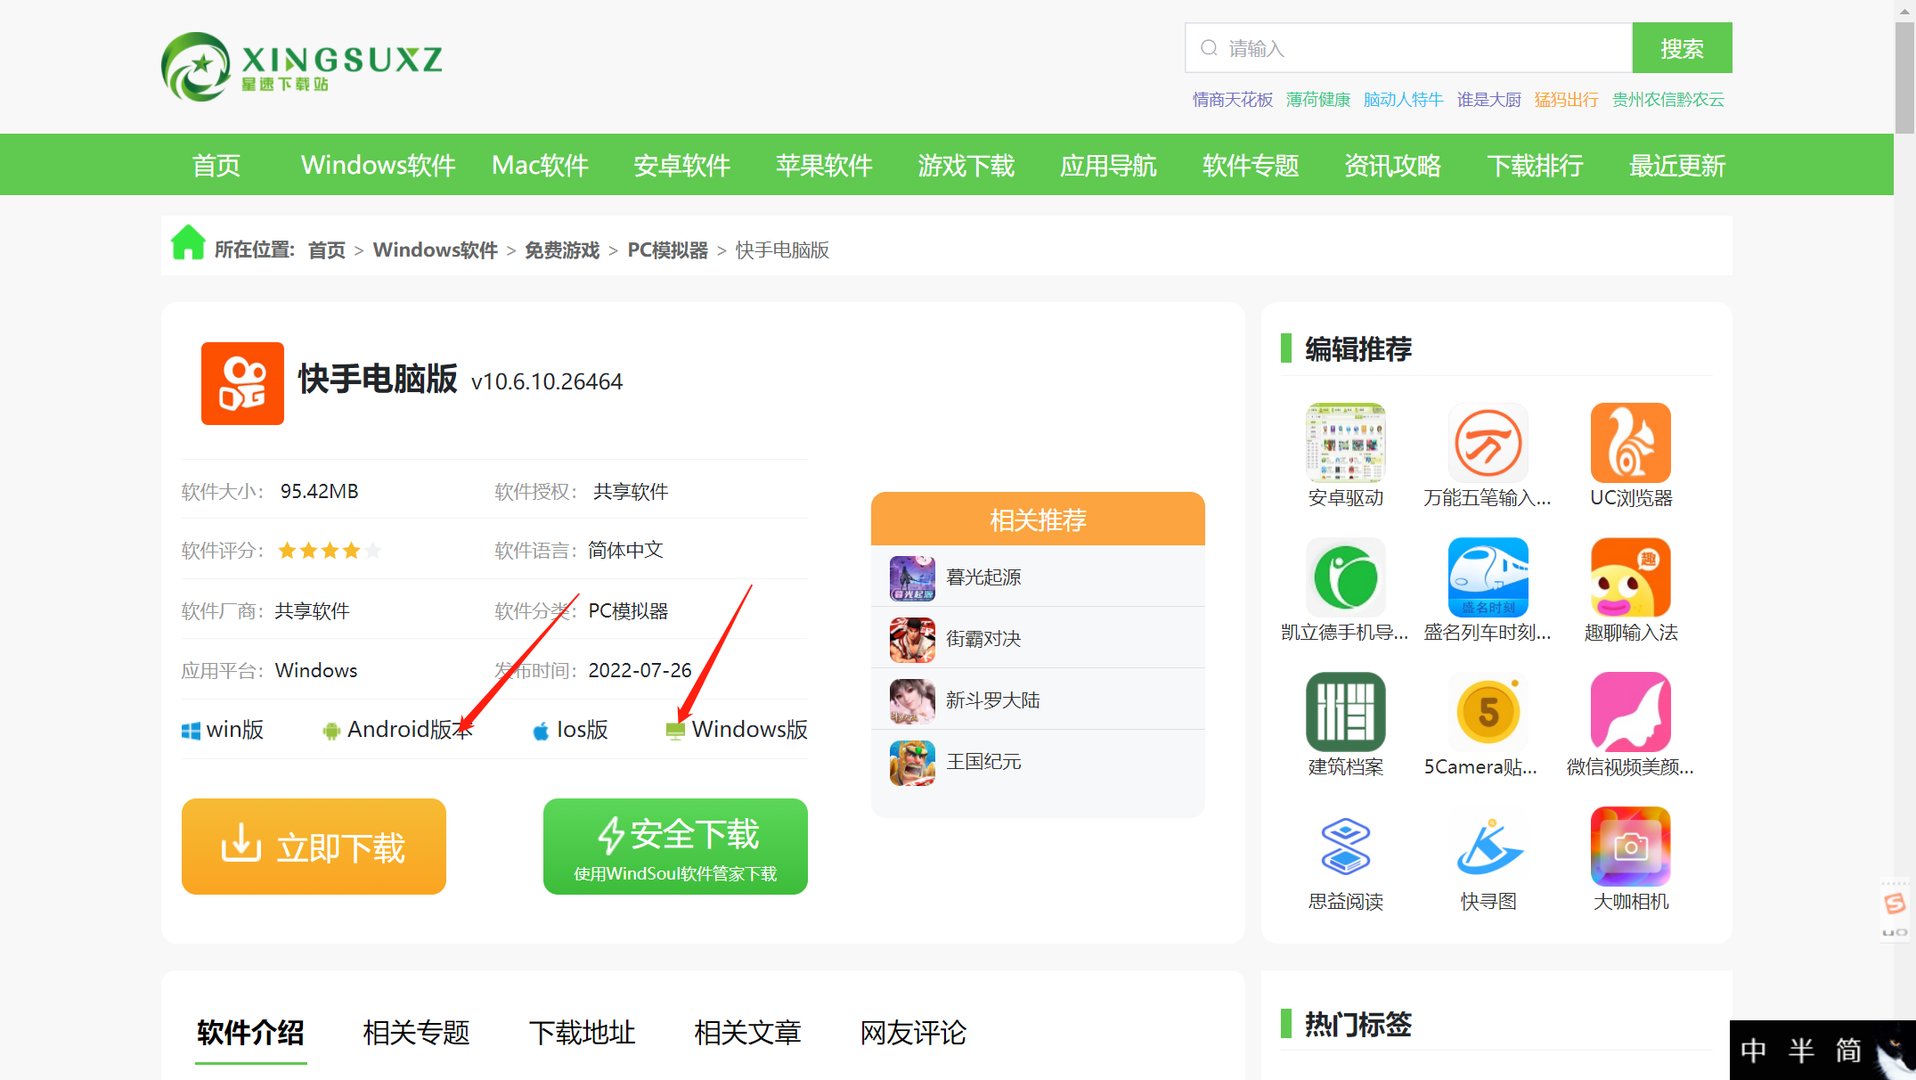The width and height of the screenshot is (1916, 1080).
Task: Switch to the 网友评论 tab
Action: (911, 1033)
